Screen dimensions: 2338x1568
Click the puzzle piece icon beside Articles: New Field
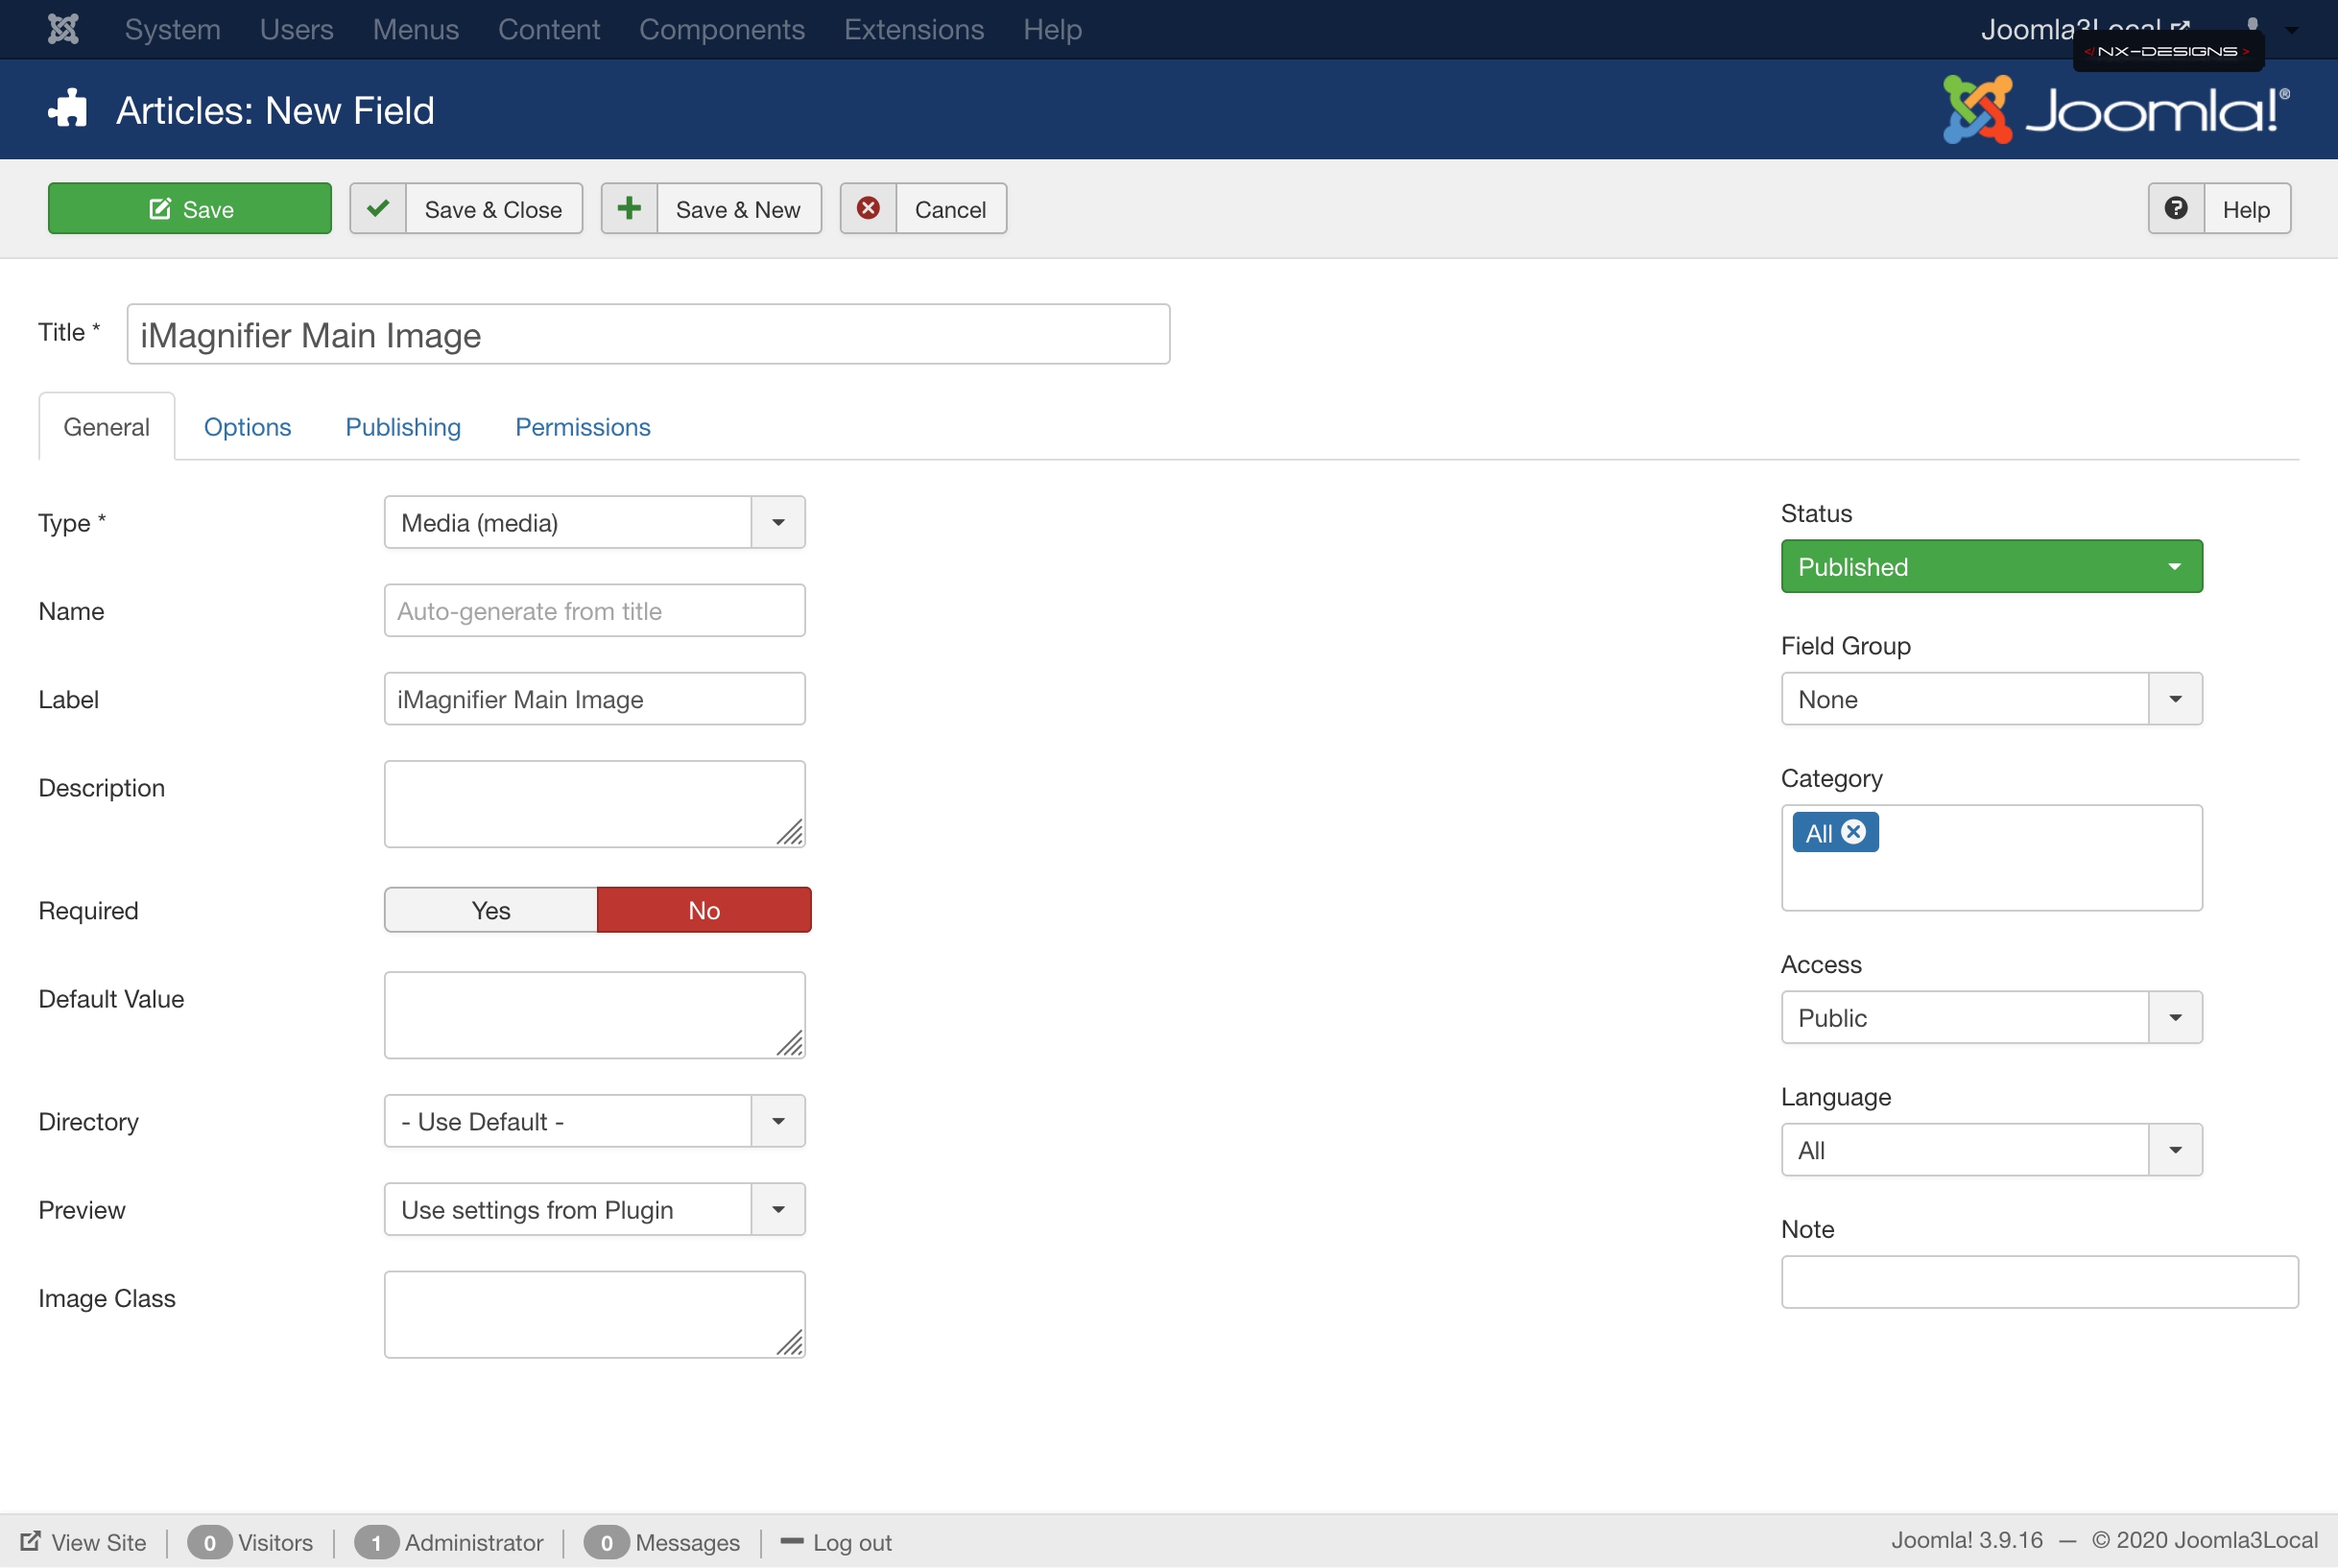point(67,109)
